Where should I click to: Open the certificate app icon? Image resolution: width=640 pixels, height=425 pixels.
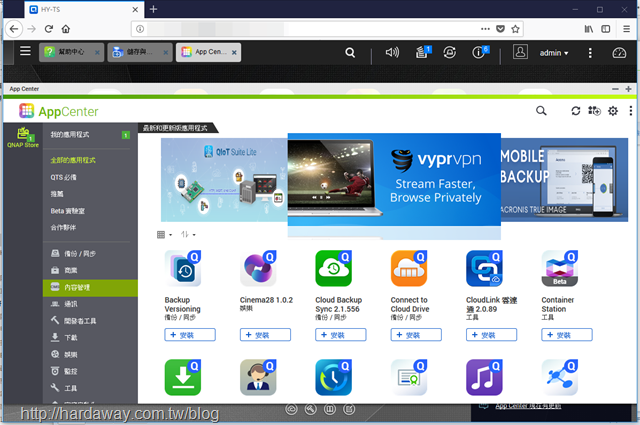409,378
